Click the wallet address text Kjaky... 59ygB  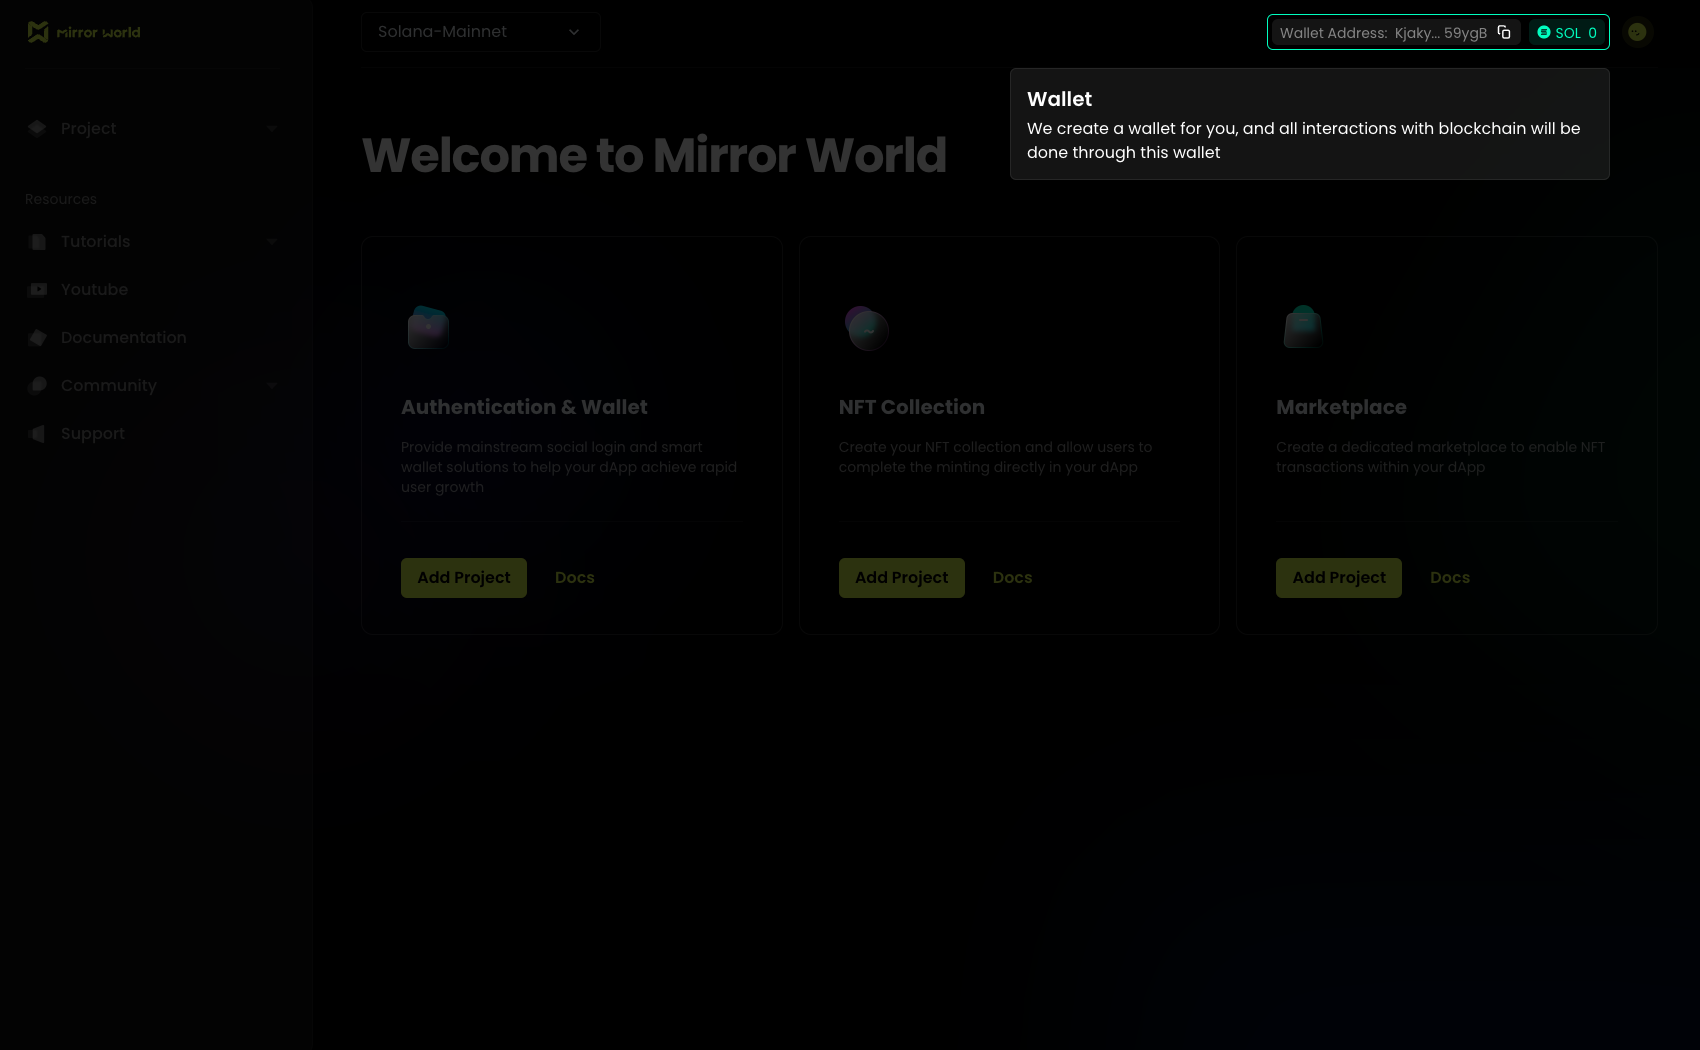click(1441, 33)
